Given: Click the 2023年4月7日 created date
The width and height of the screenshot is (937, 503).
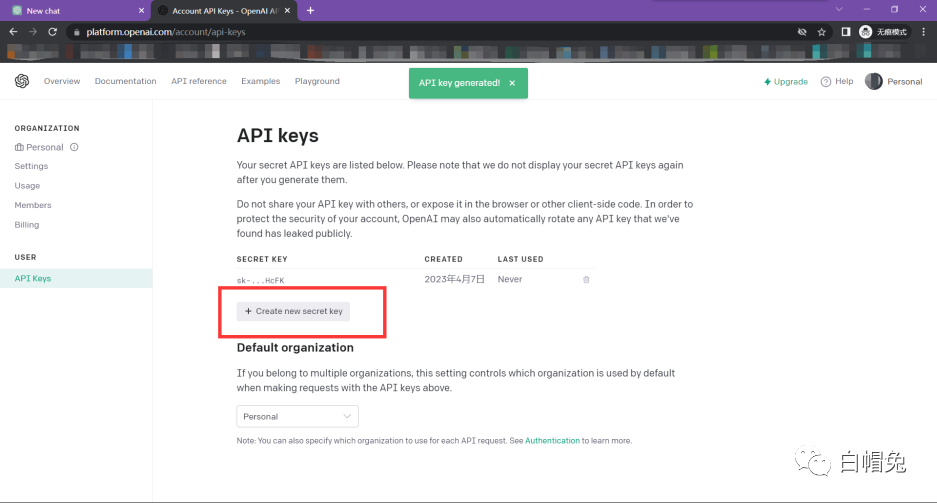Looking at the screenshot, I should (x=454, y=279).
